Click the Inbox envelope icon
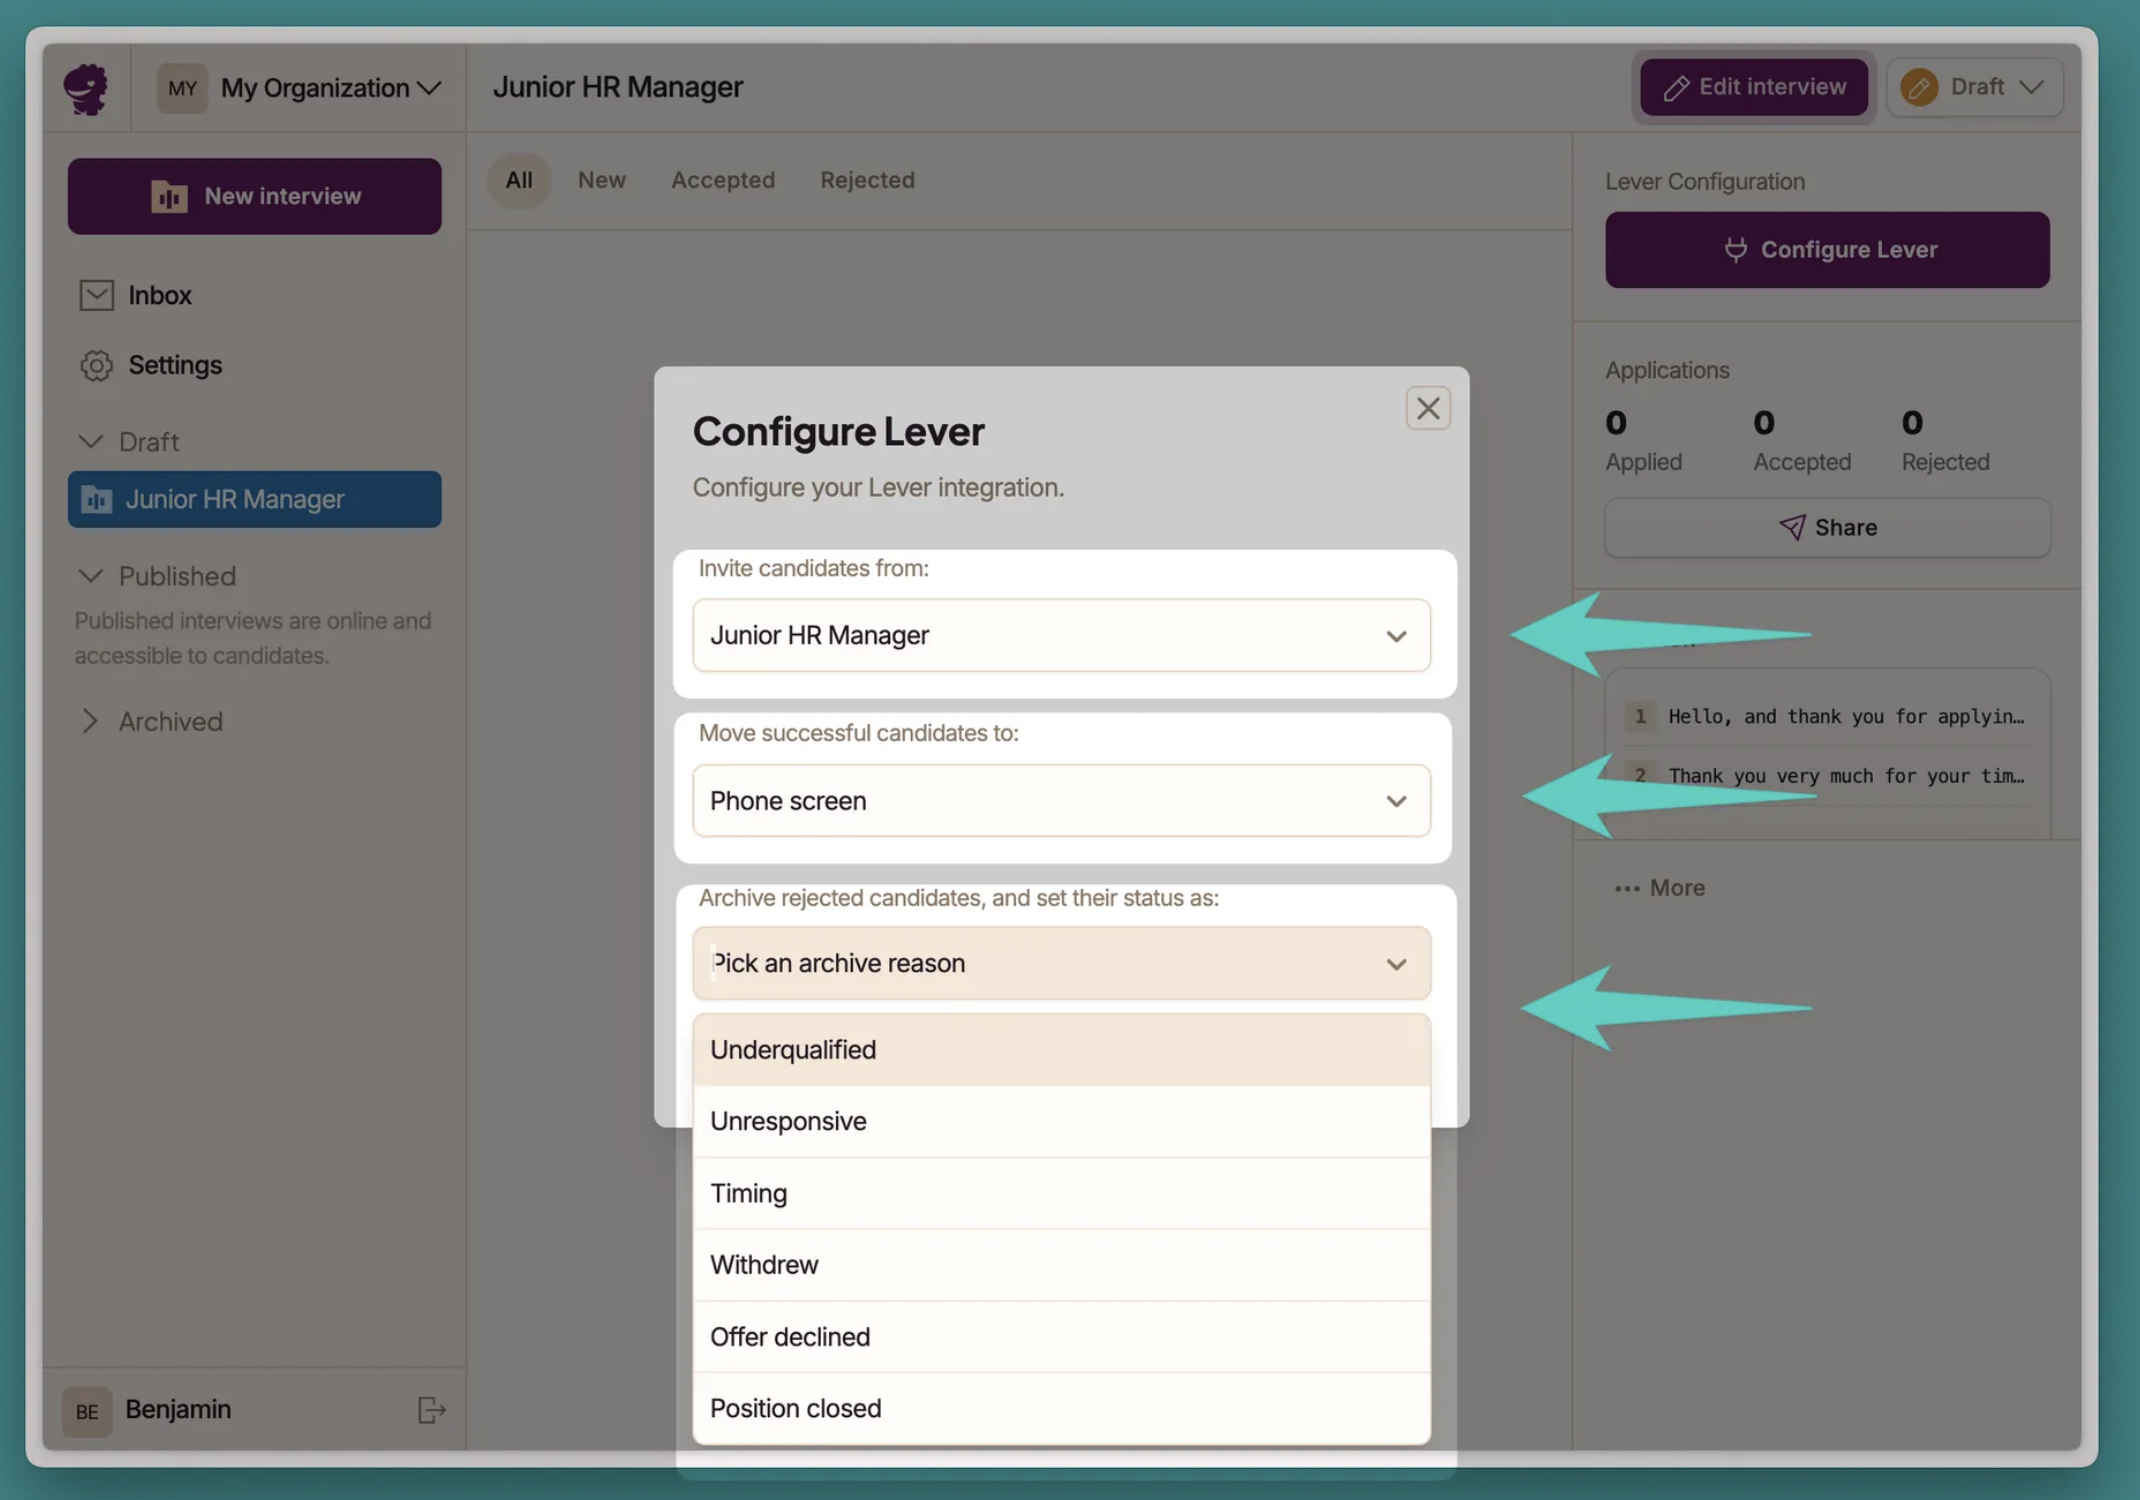Image resolution: width=2140 pixels, height=1500 pixels. pos(96,295)
